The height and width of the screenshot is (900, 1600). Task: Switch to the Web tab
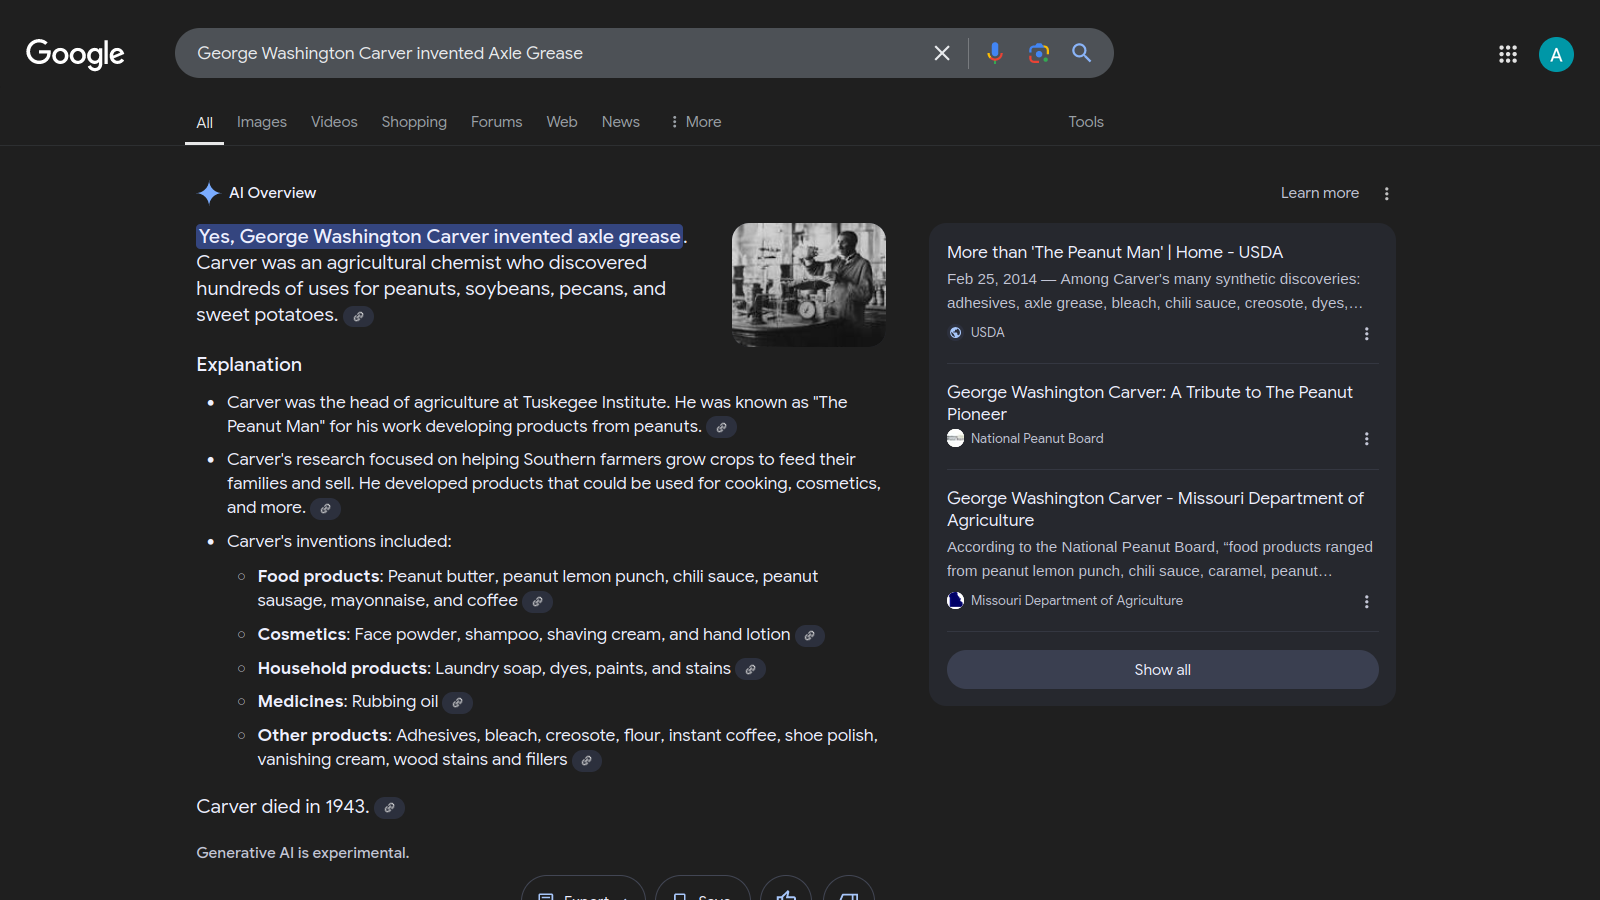[562, 122]
